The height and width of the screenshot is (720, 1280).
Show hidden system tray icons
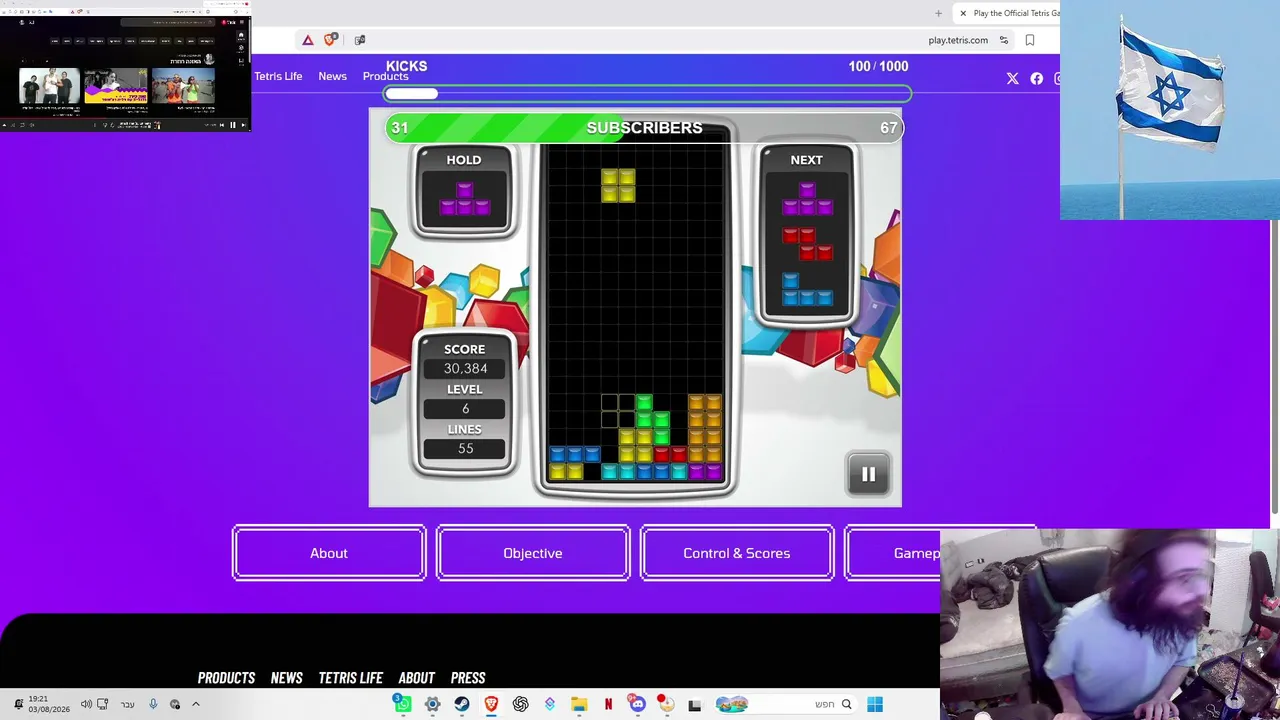[x=196, y=704]
